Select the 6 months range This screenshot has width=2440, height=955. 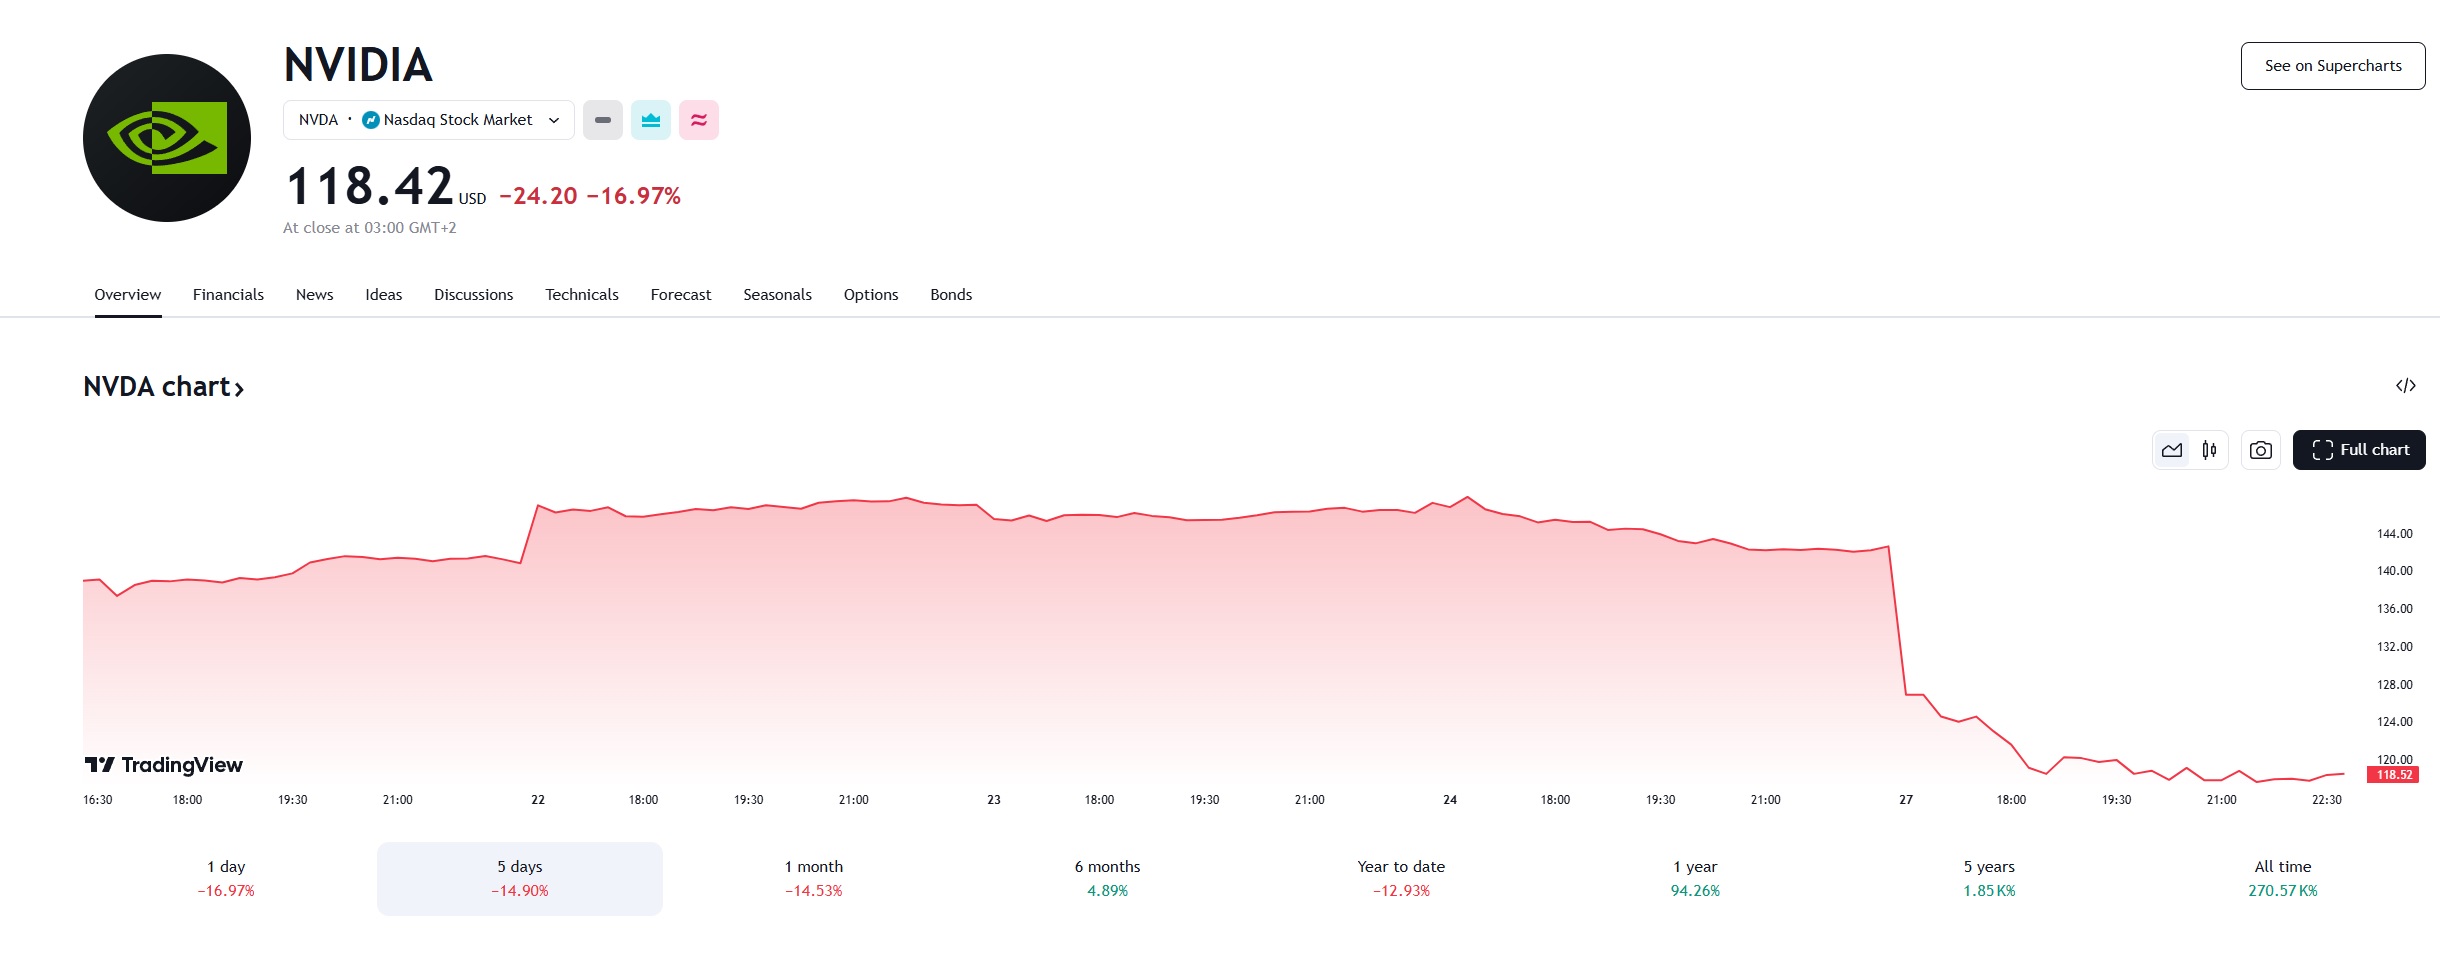[1108, 879]
